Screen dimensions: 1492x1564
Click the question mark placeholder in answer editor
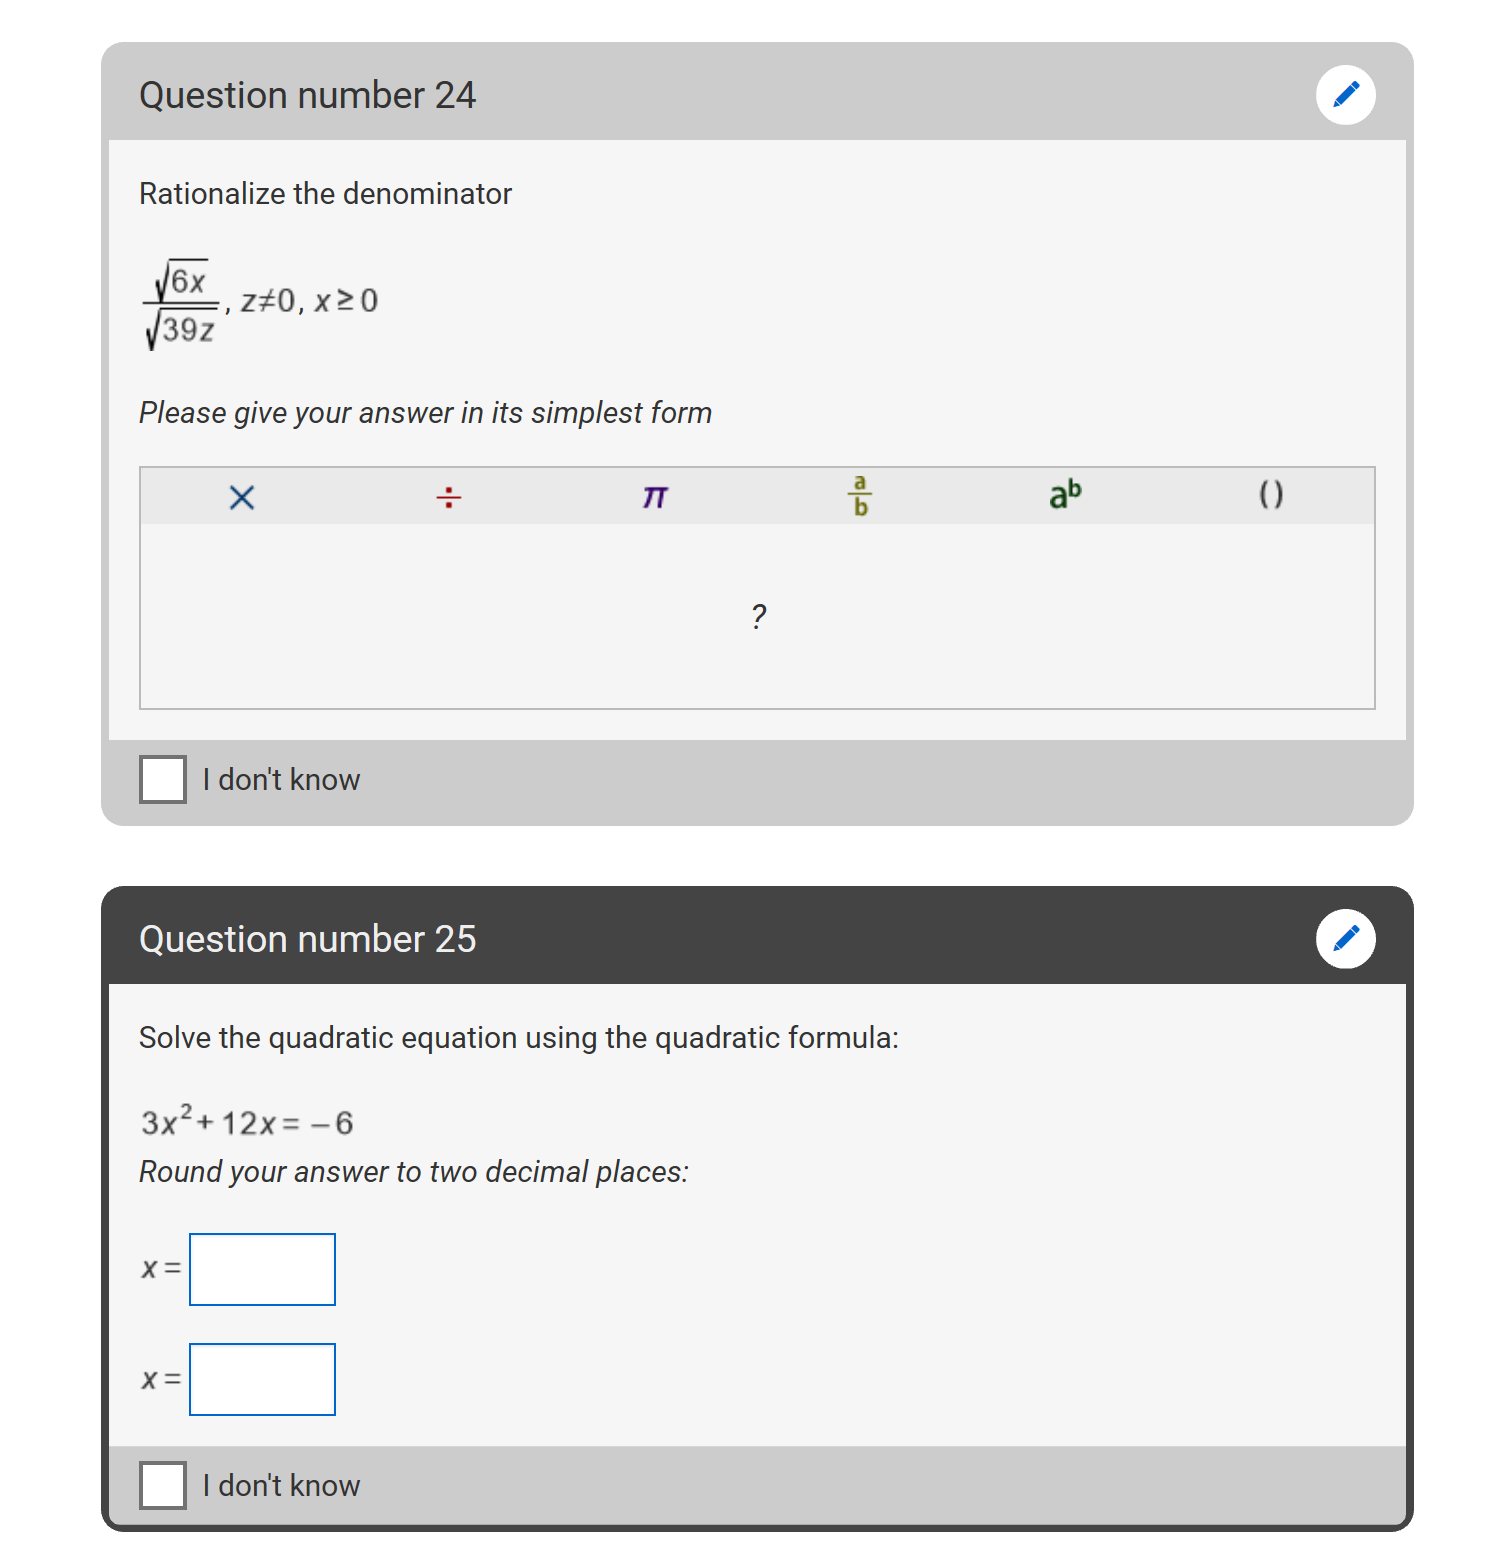coord(759,616)
